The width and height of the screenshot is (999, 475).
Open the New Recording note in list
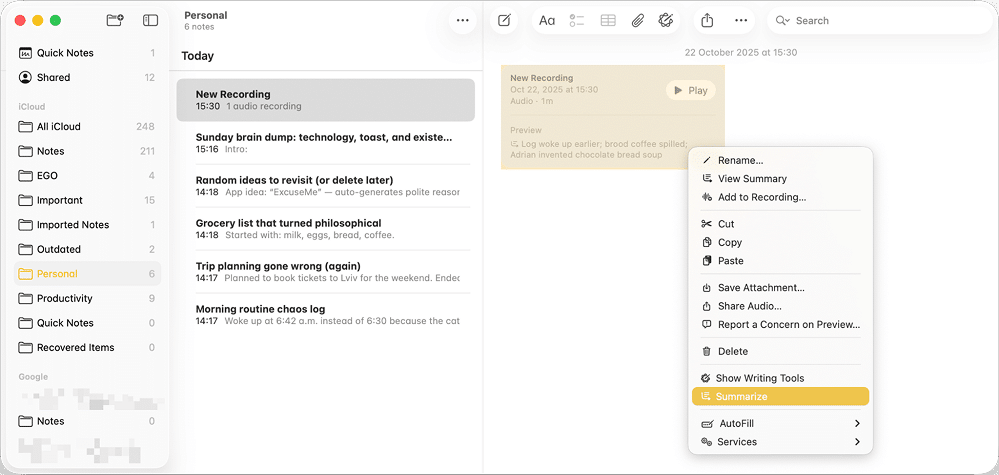click(326, 100)
